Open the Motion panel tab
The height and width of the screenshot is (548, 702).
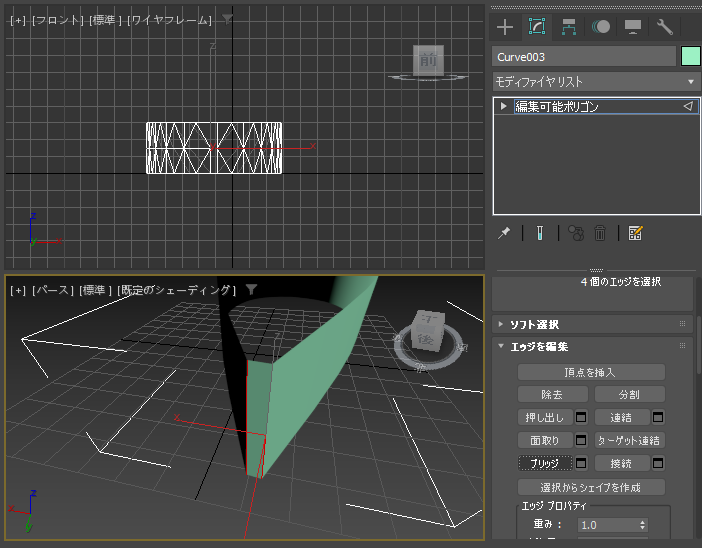pyautogui.click(x=601, y=27)
